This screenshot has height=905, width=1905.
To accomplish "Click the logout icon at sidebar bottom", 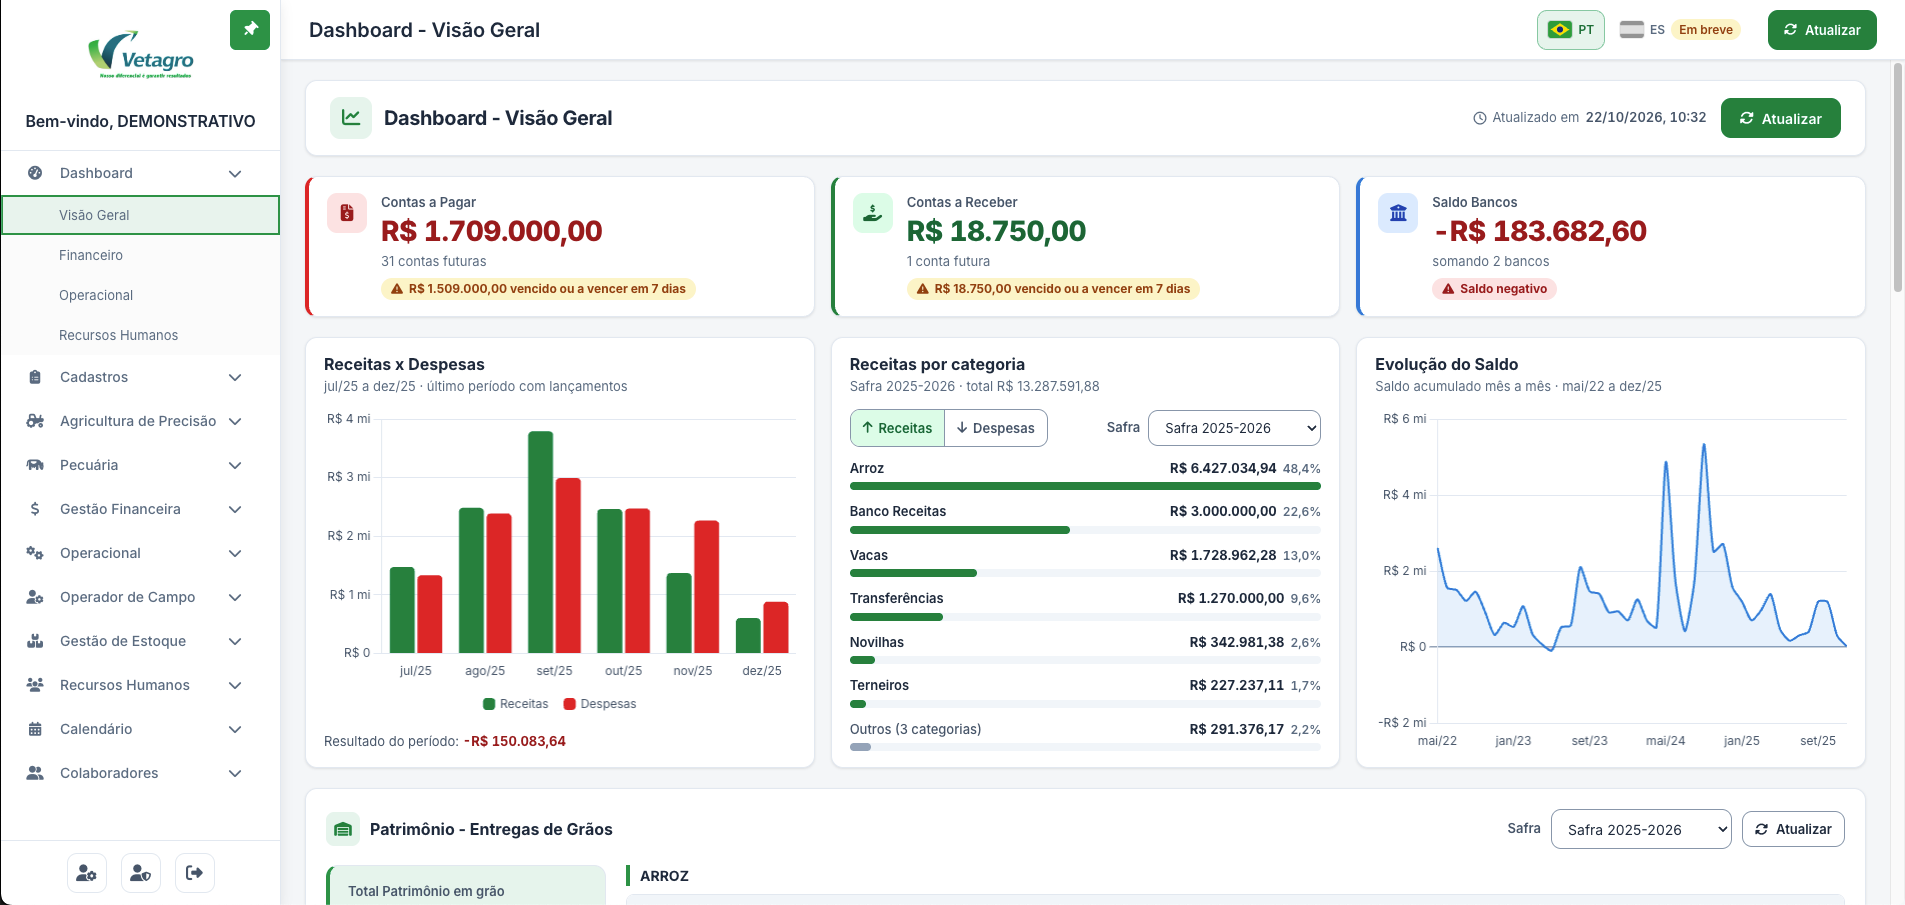I will tap(195, 873).
